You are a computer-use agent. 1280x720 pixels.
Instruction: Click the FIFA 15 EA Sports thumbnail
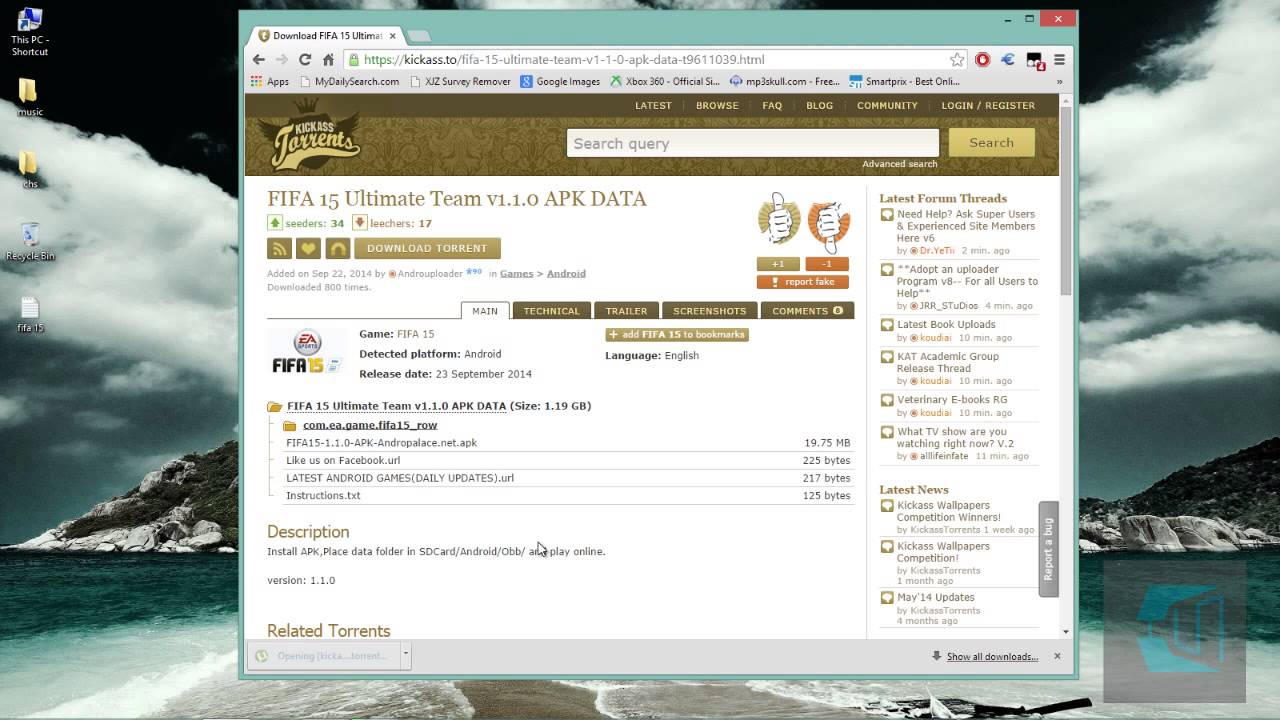pos(307,353)
